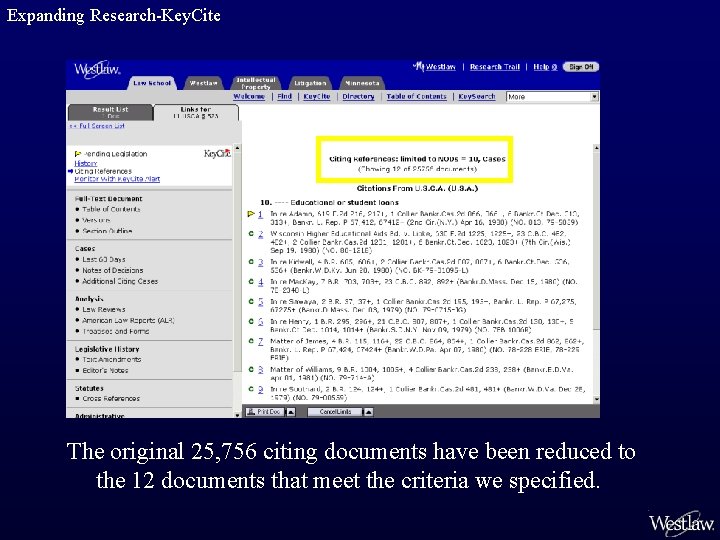Click green C icon beside result 7

coord(251,341)
